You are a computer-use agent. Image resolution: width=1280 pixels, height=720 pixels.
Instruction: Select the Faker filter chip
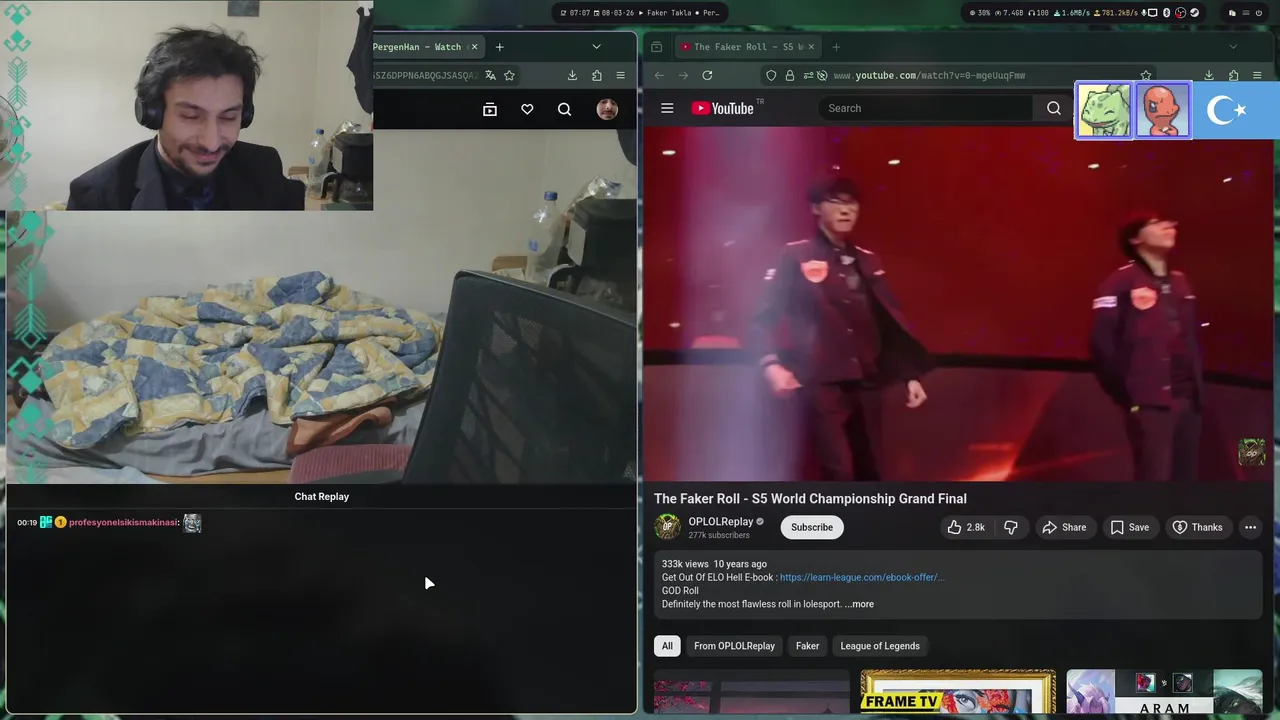(x=807, y=646)
